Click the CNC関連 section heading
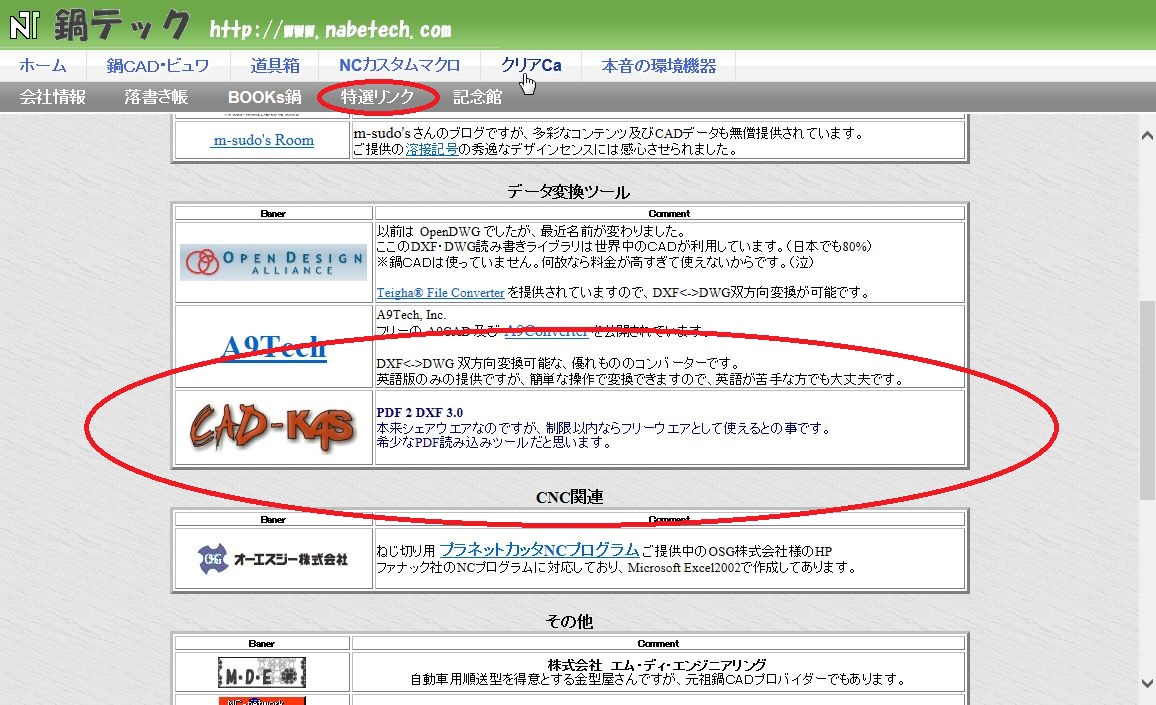Viewport: 1156px width, 705px height. coord(569,497)
